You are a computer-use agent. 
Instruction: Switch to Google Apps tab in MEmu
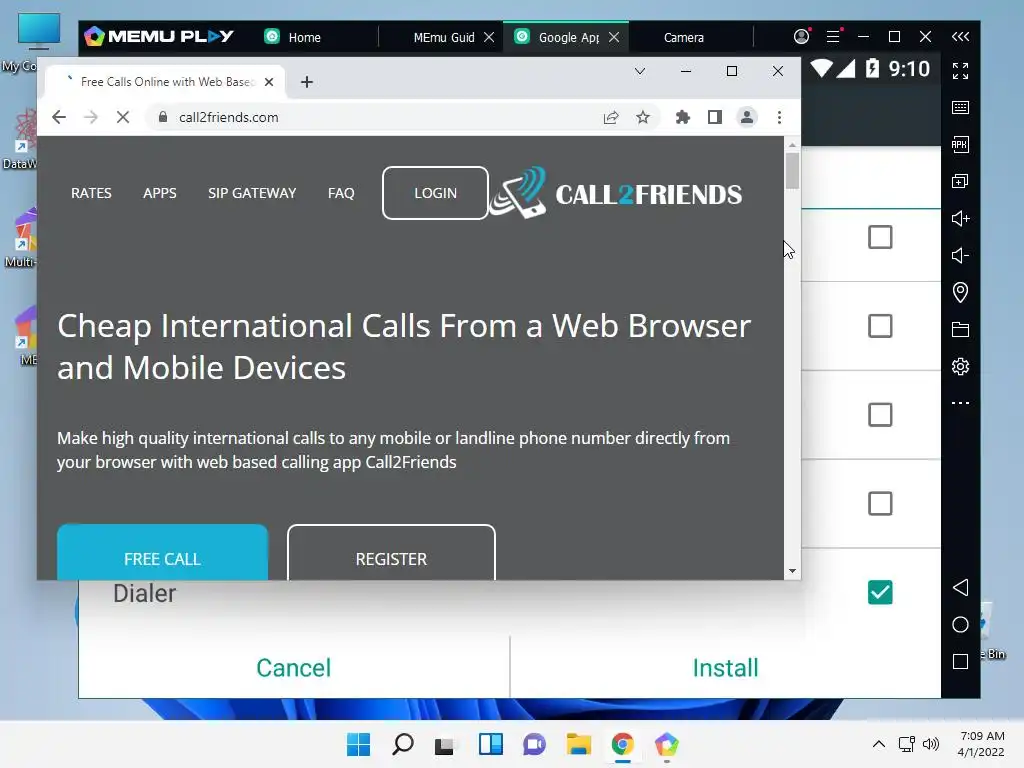[x=568, y=37]
